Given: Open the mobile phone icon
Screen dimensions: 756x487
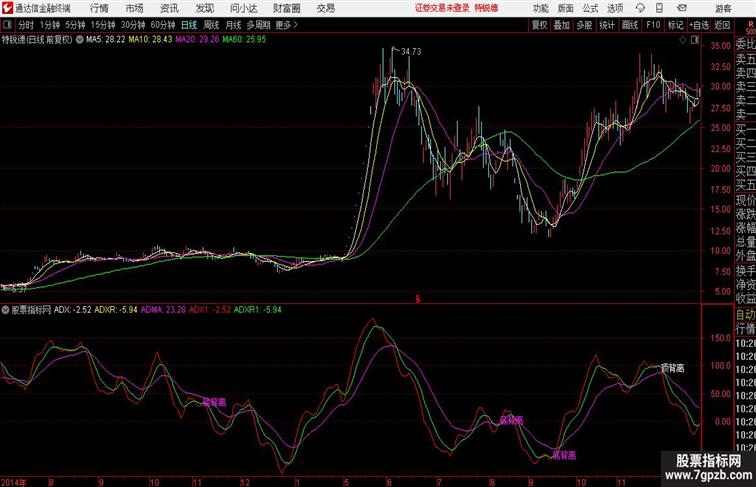Looking at the screenshot, I should (x=659, y=8).
